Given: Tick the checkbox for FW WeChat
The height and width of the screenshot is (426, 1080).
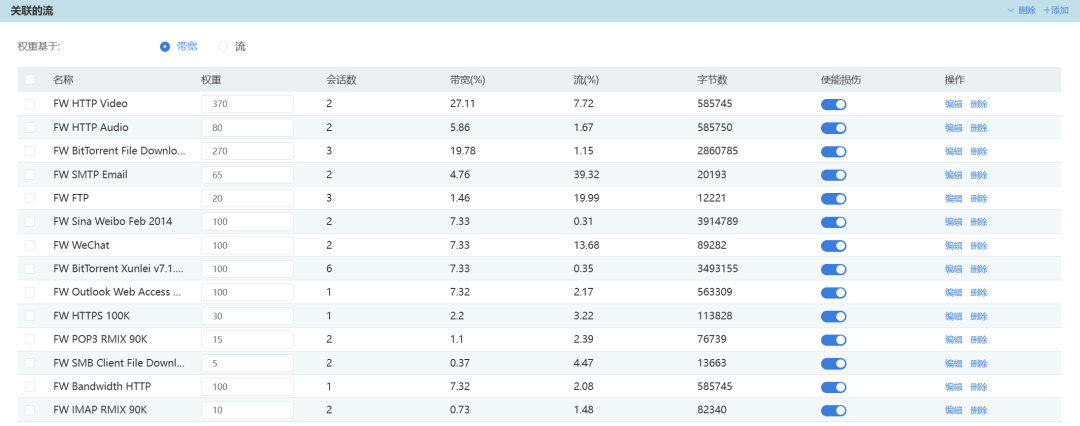Looking at the screenshot, I should click(x=30, y=245).
